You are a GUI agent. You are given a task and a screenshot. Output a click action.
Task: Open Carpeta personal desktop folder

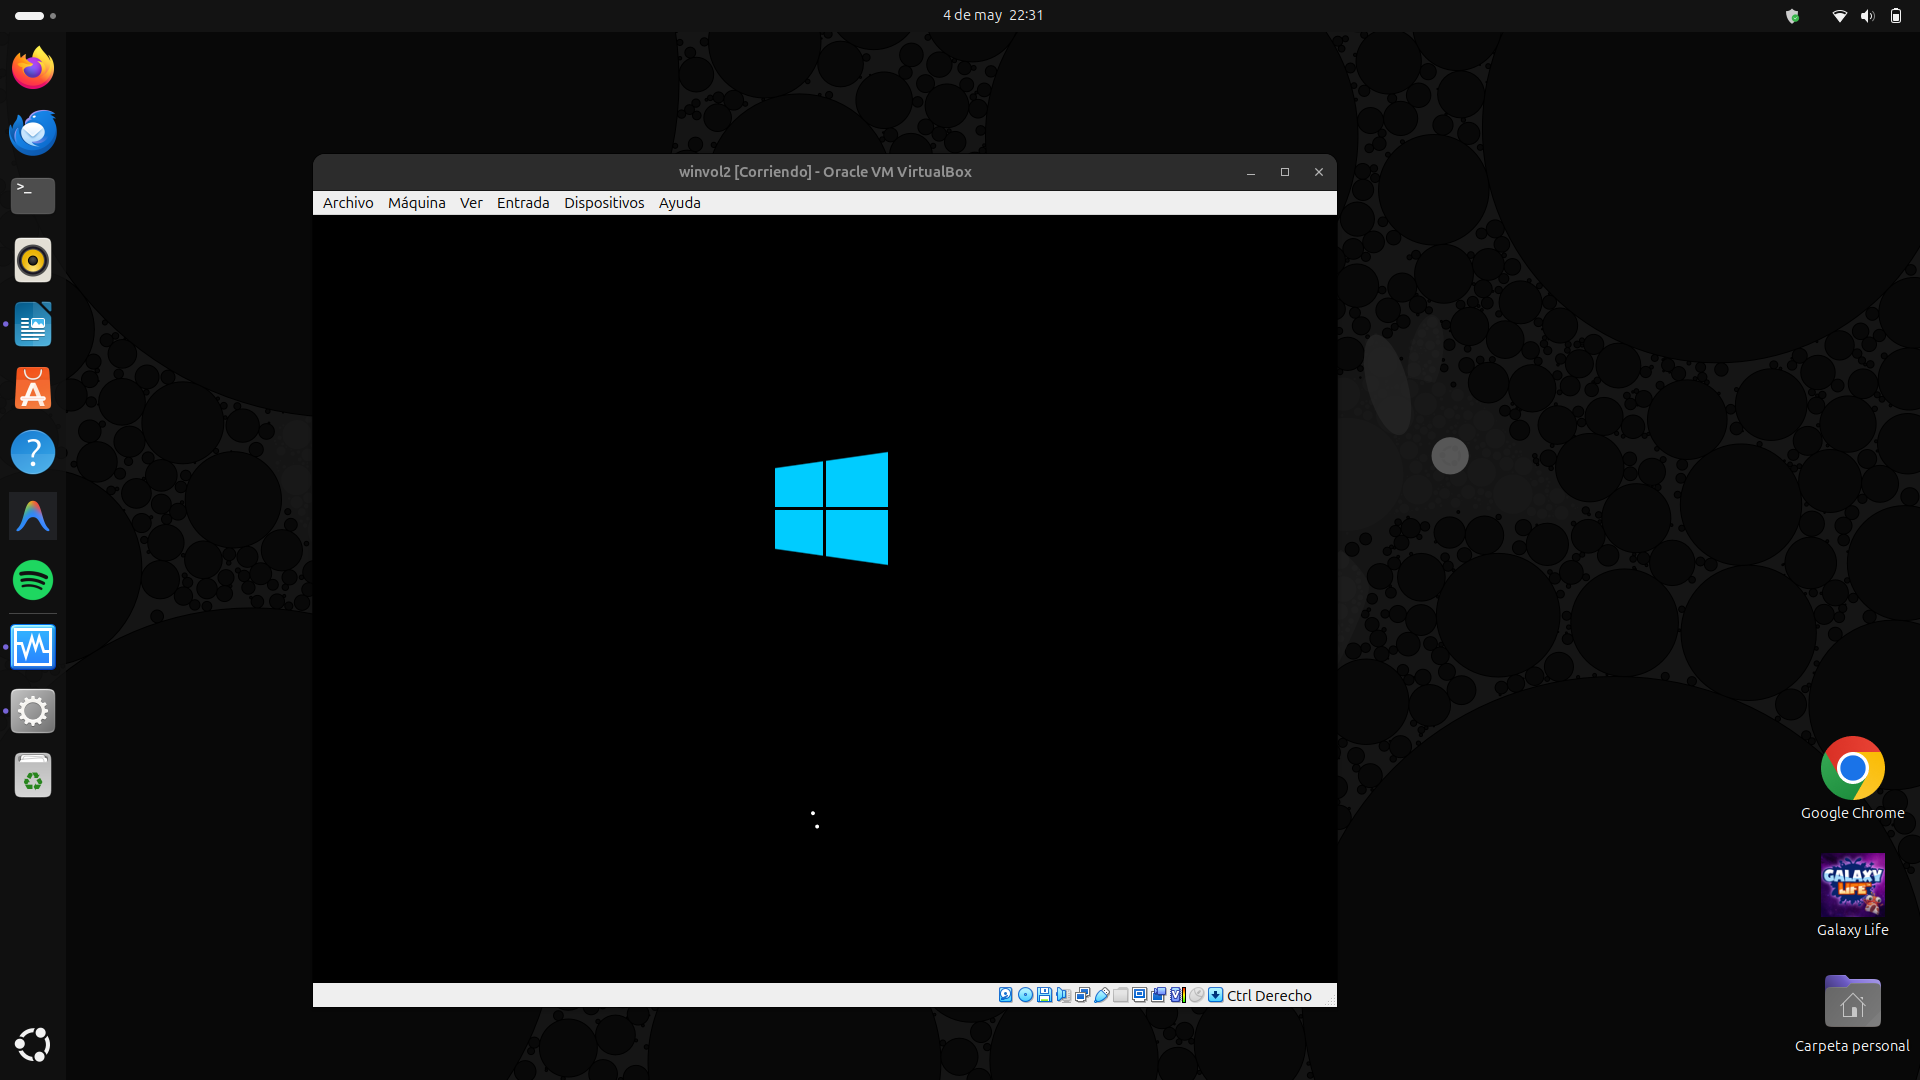[1852, 1012]
